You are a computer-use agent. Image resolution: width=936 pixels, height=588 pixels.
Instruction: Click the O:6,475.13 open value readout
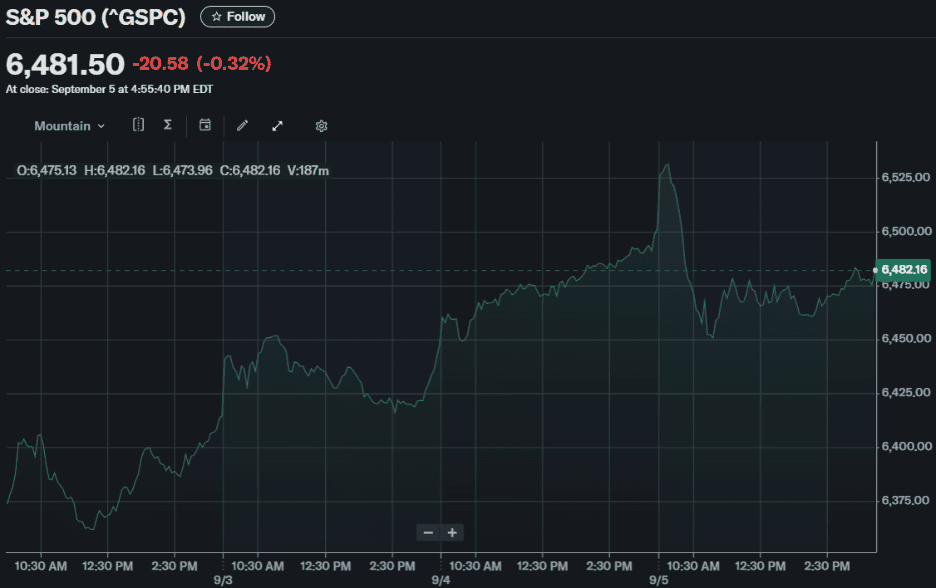47,171
